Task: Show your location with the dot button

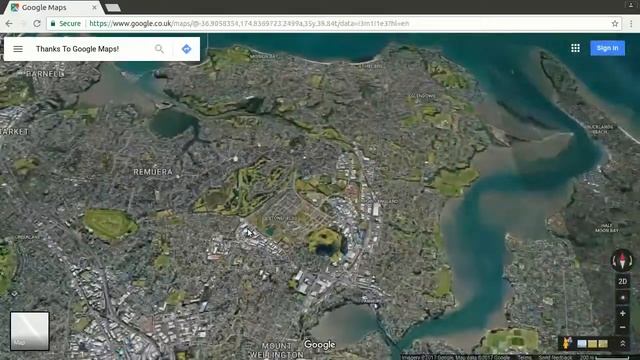Action: click(622, 298)
